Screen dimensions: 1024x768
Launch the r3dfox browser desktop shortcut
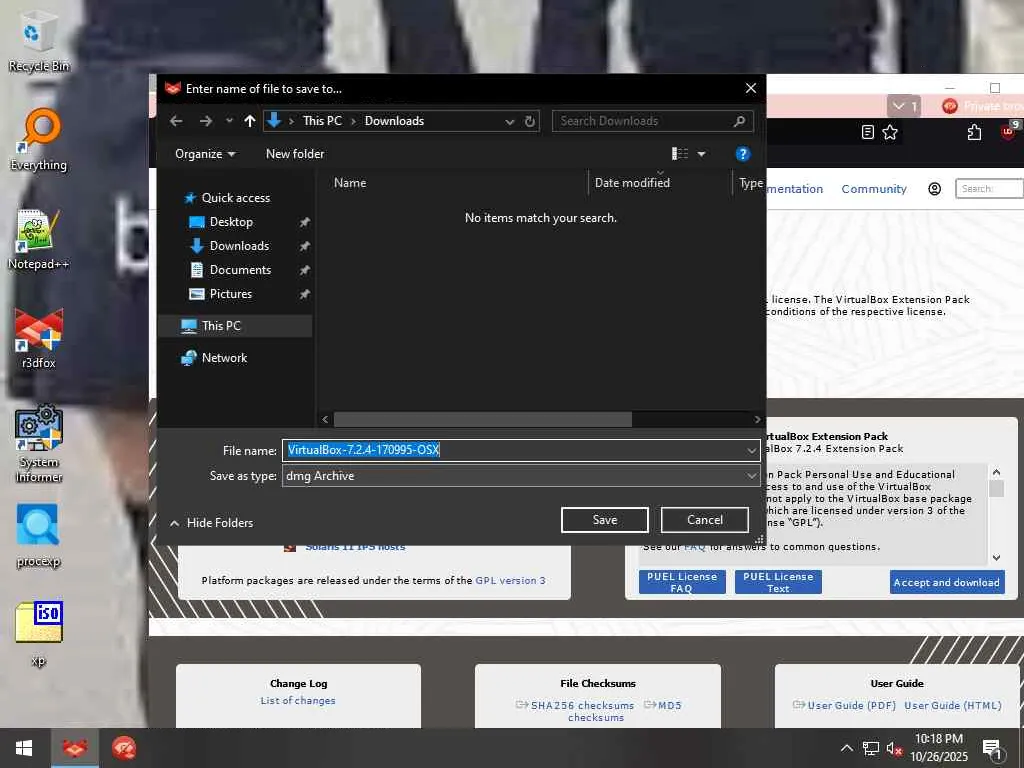point(38,339)
